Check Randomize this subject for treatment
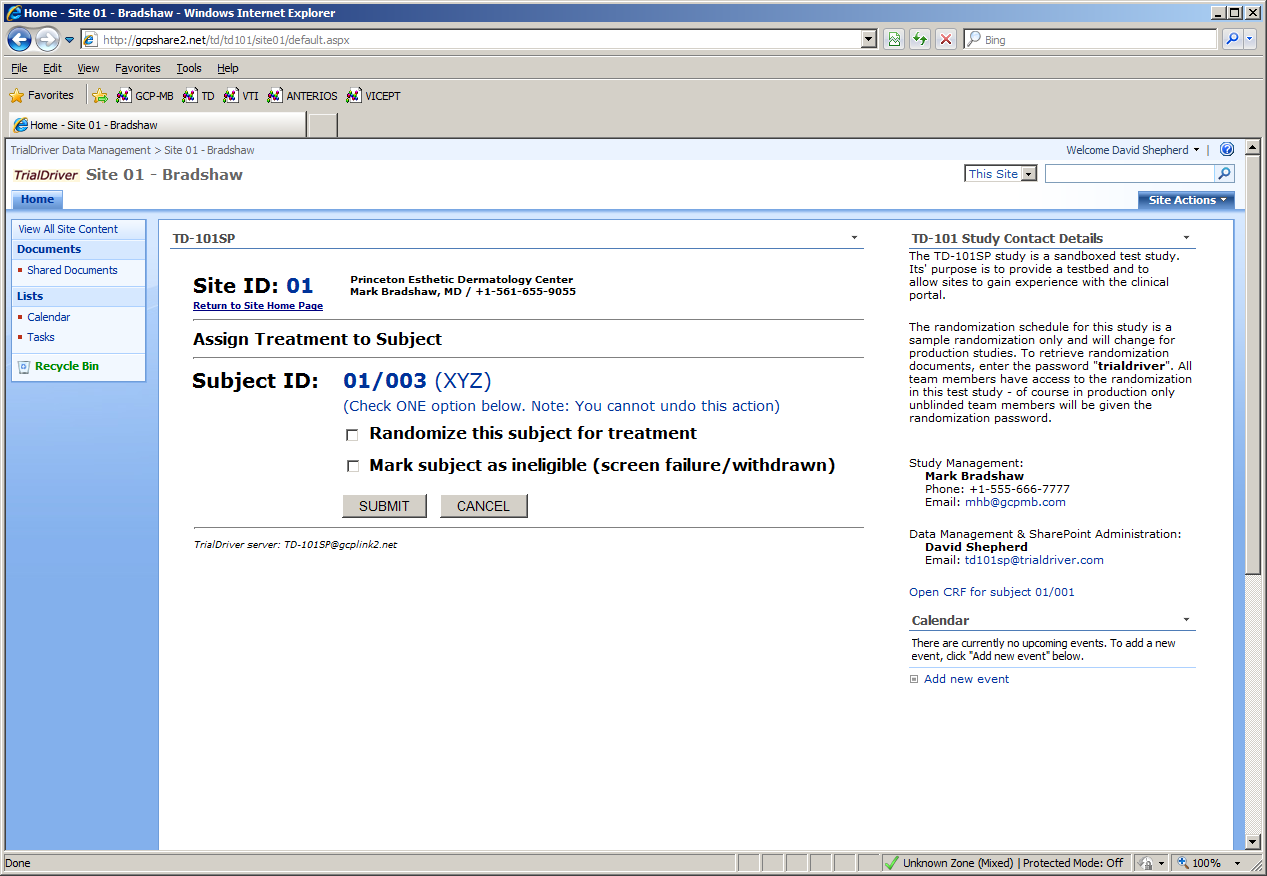The height and width of the screenshot is (876, 1267). coord(352,435)
